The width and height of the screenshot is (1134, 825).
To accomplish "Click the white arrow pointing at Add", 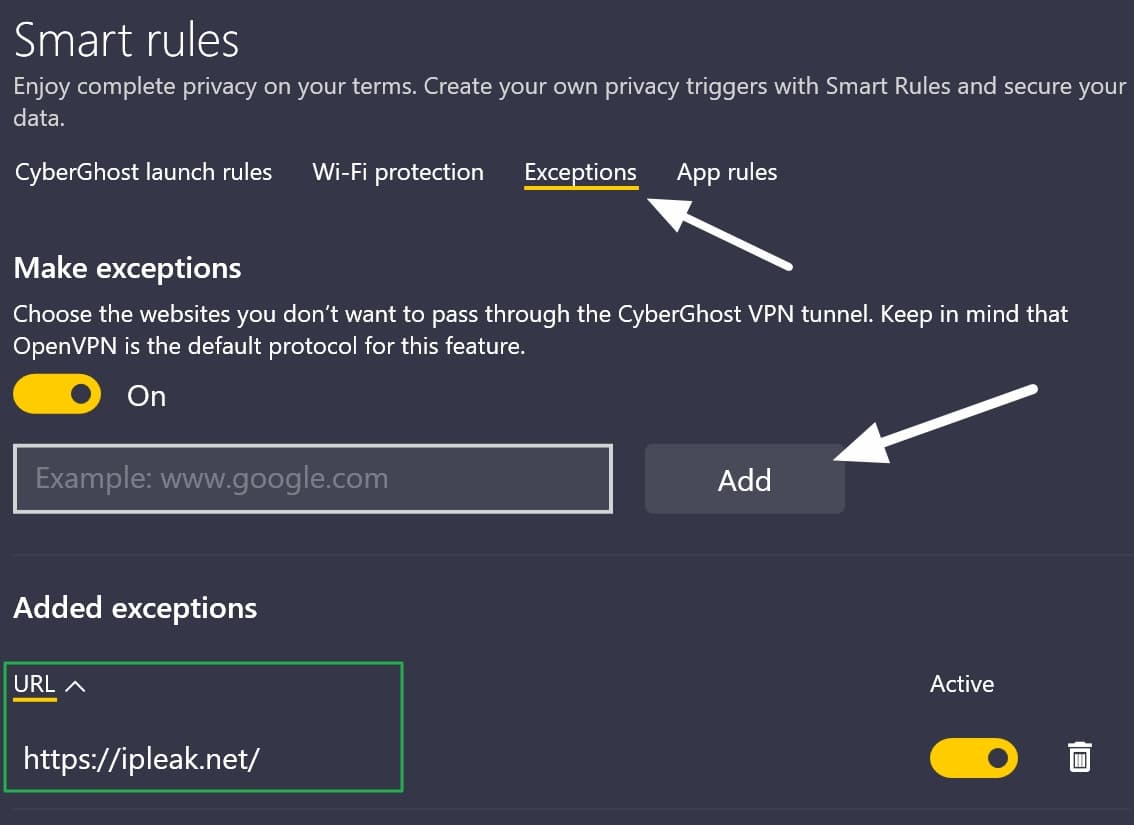I will (x=936, y=423).
